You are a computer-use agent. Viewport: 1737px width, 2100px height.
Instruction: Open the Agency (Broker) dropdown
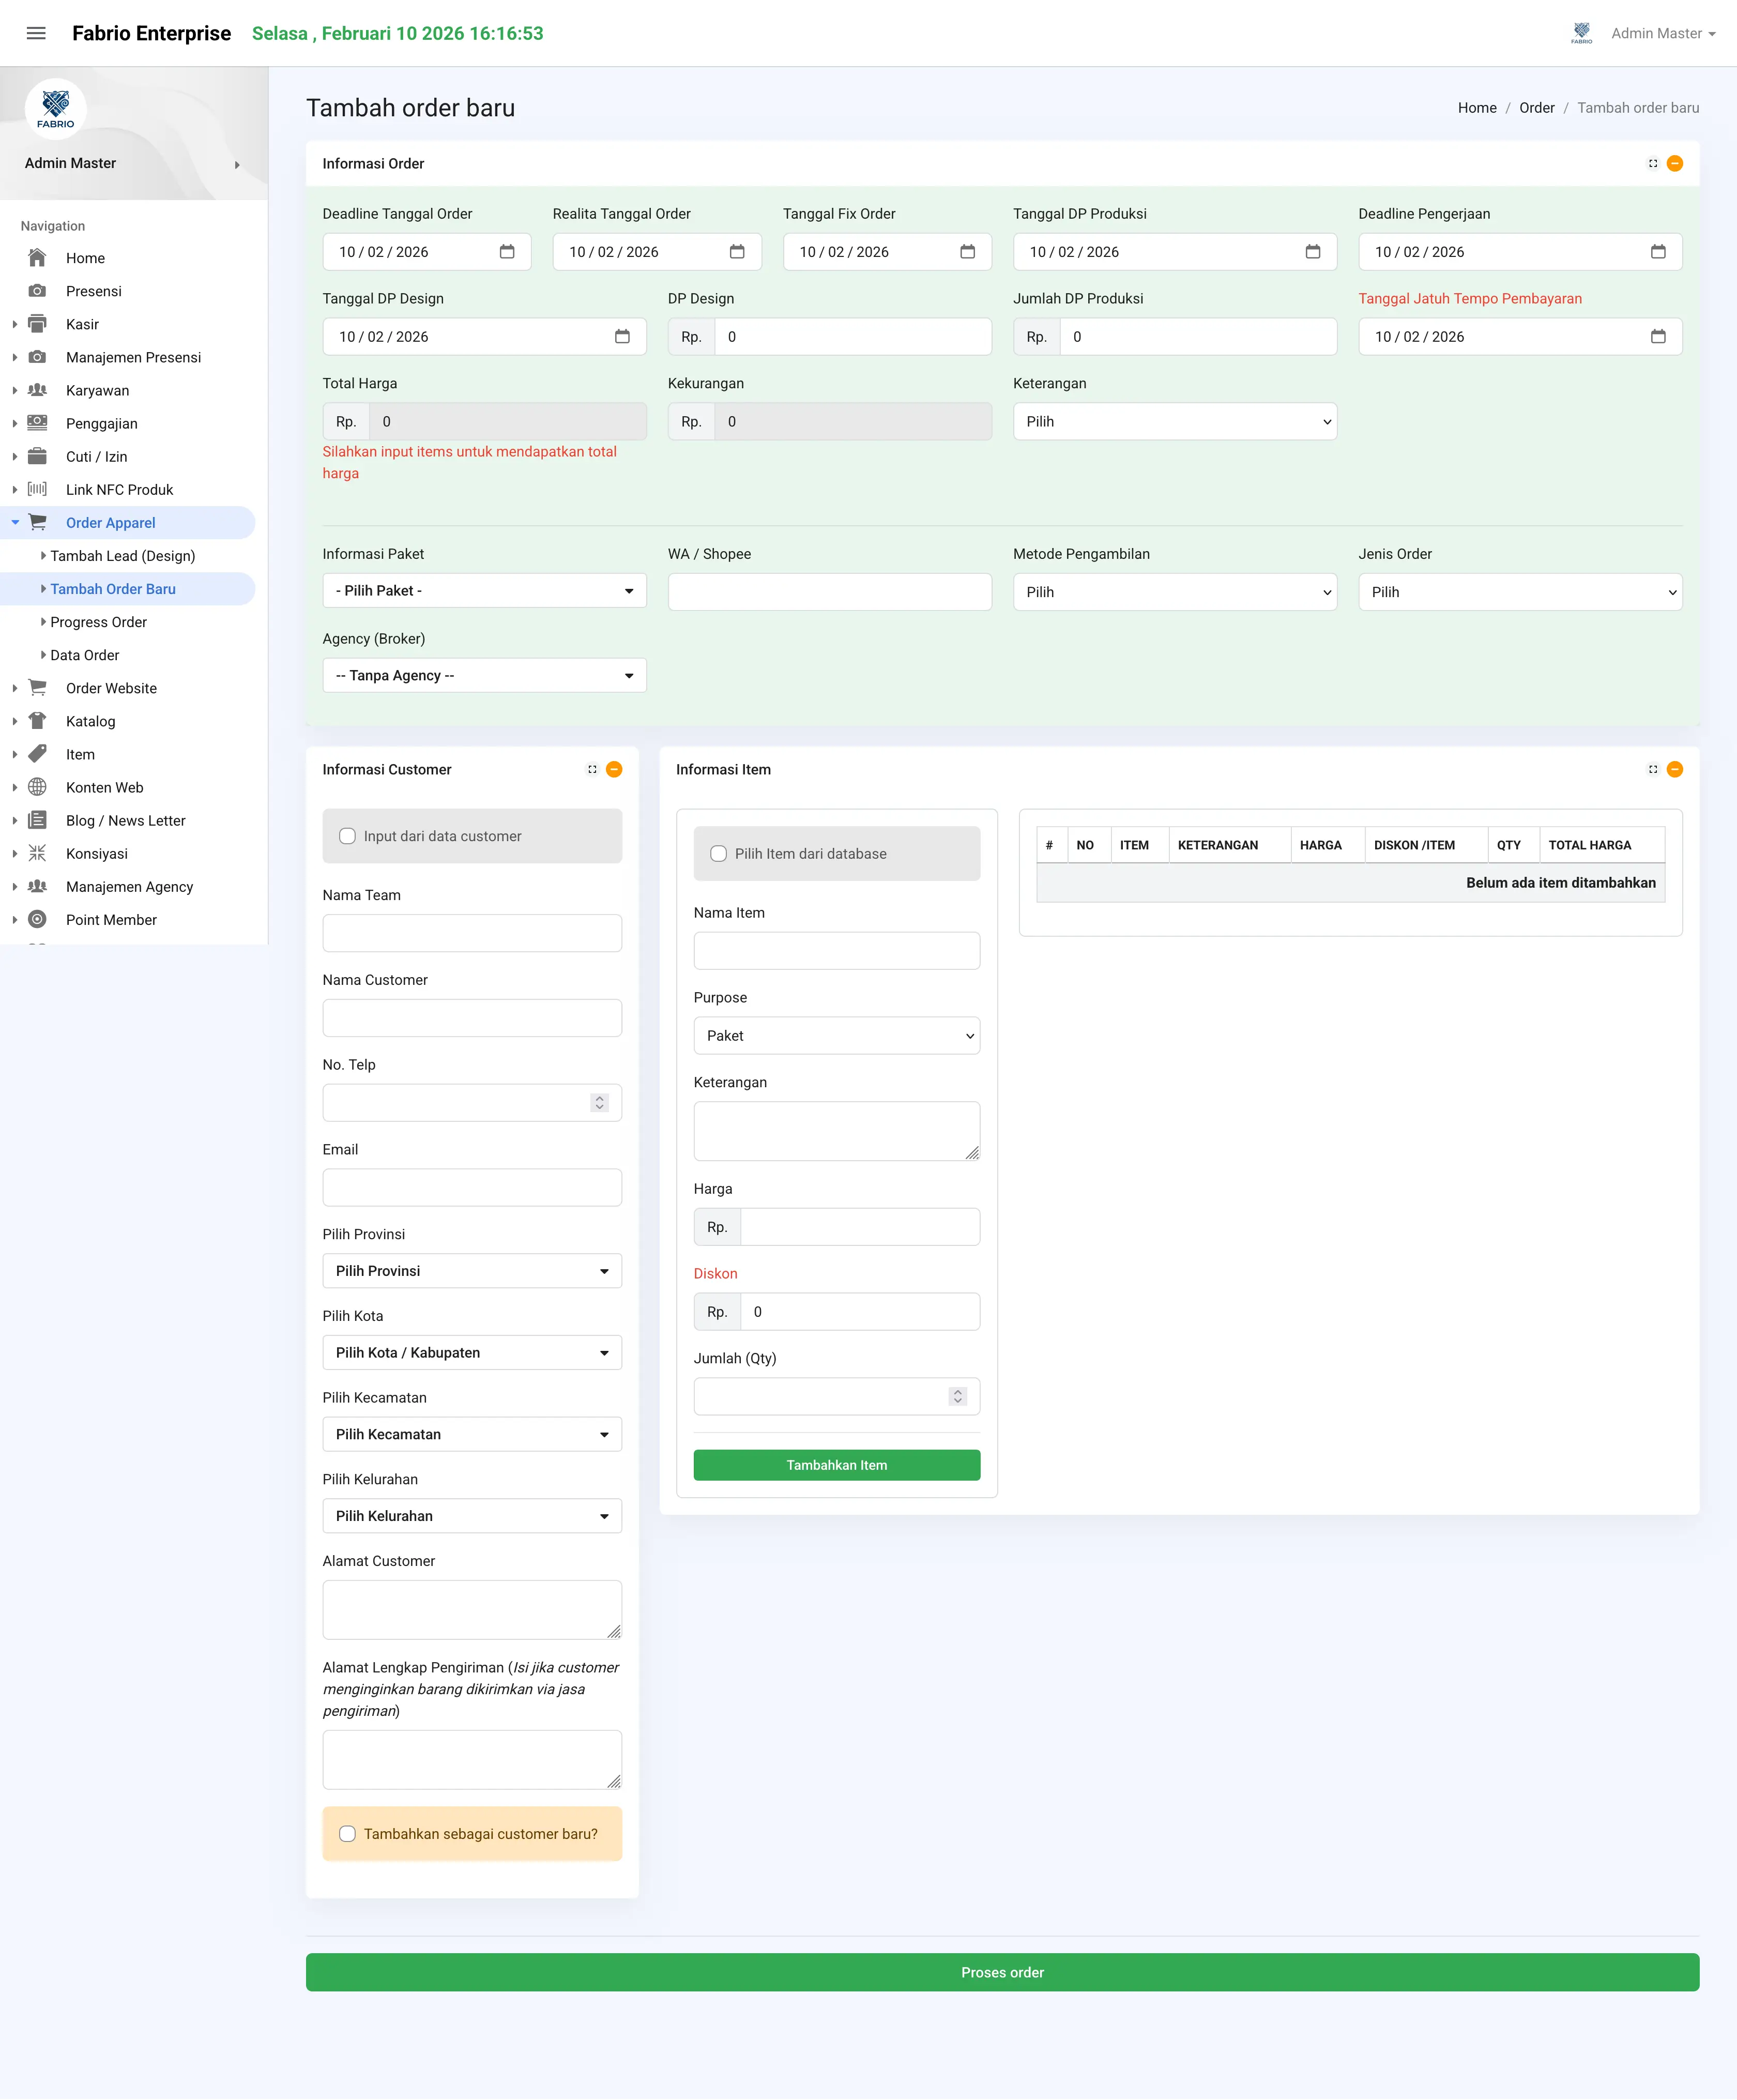484,676
